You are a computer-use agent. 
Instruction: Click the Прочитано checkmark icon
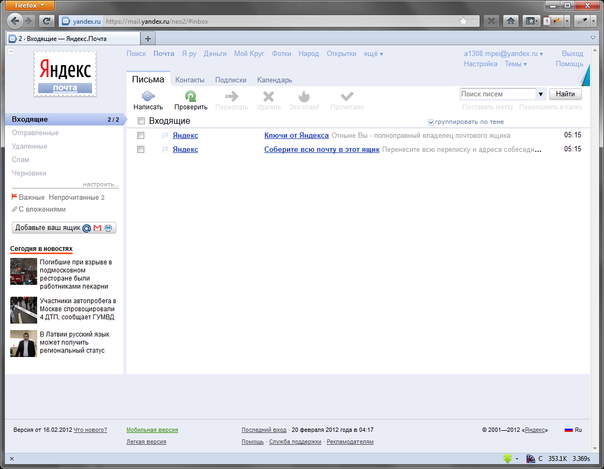[x=347, y=96]
